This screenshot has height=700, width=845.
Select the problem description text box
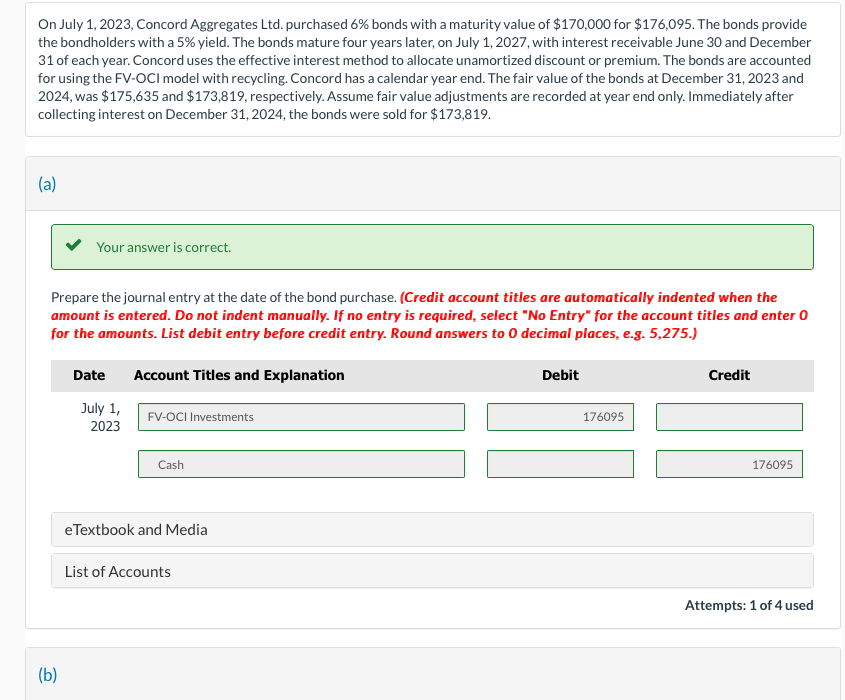coord(422,70)
